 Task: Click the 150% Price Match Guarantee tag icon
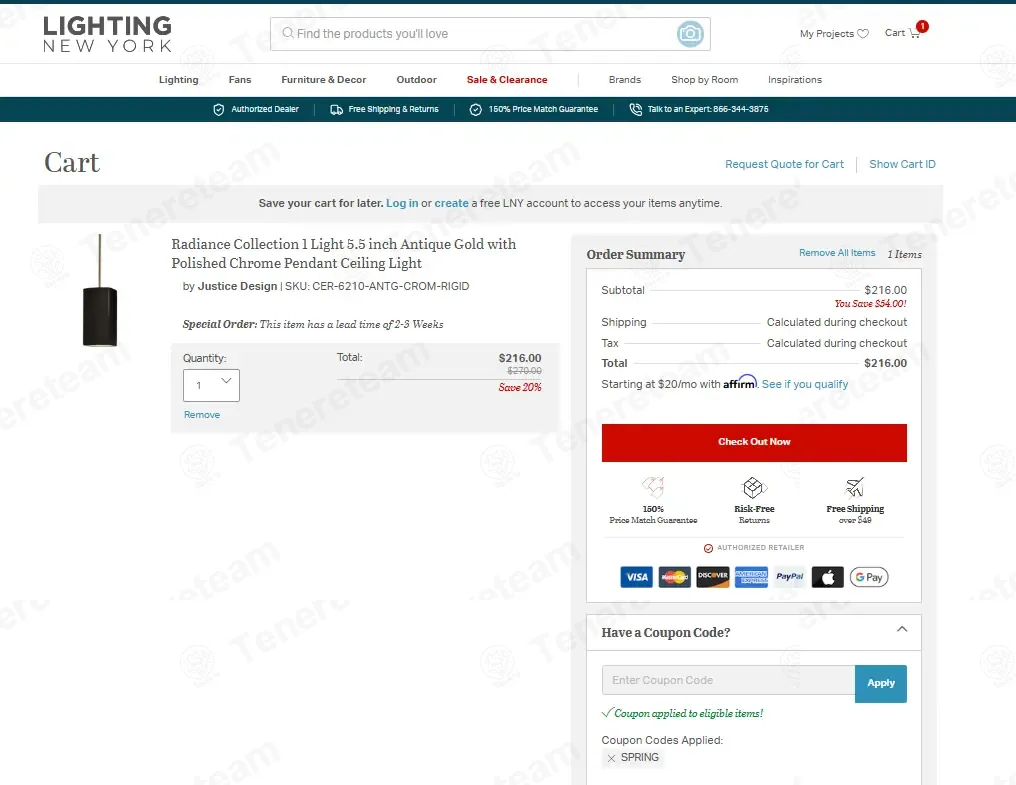[653, 486]
